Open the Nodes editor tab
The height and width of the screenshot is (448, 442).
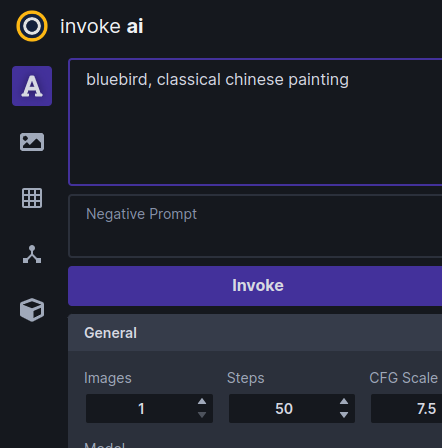click(x=32, y=254)
